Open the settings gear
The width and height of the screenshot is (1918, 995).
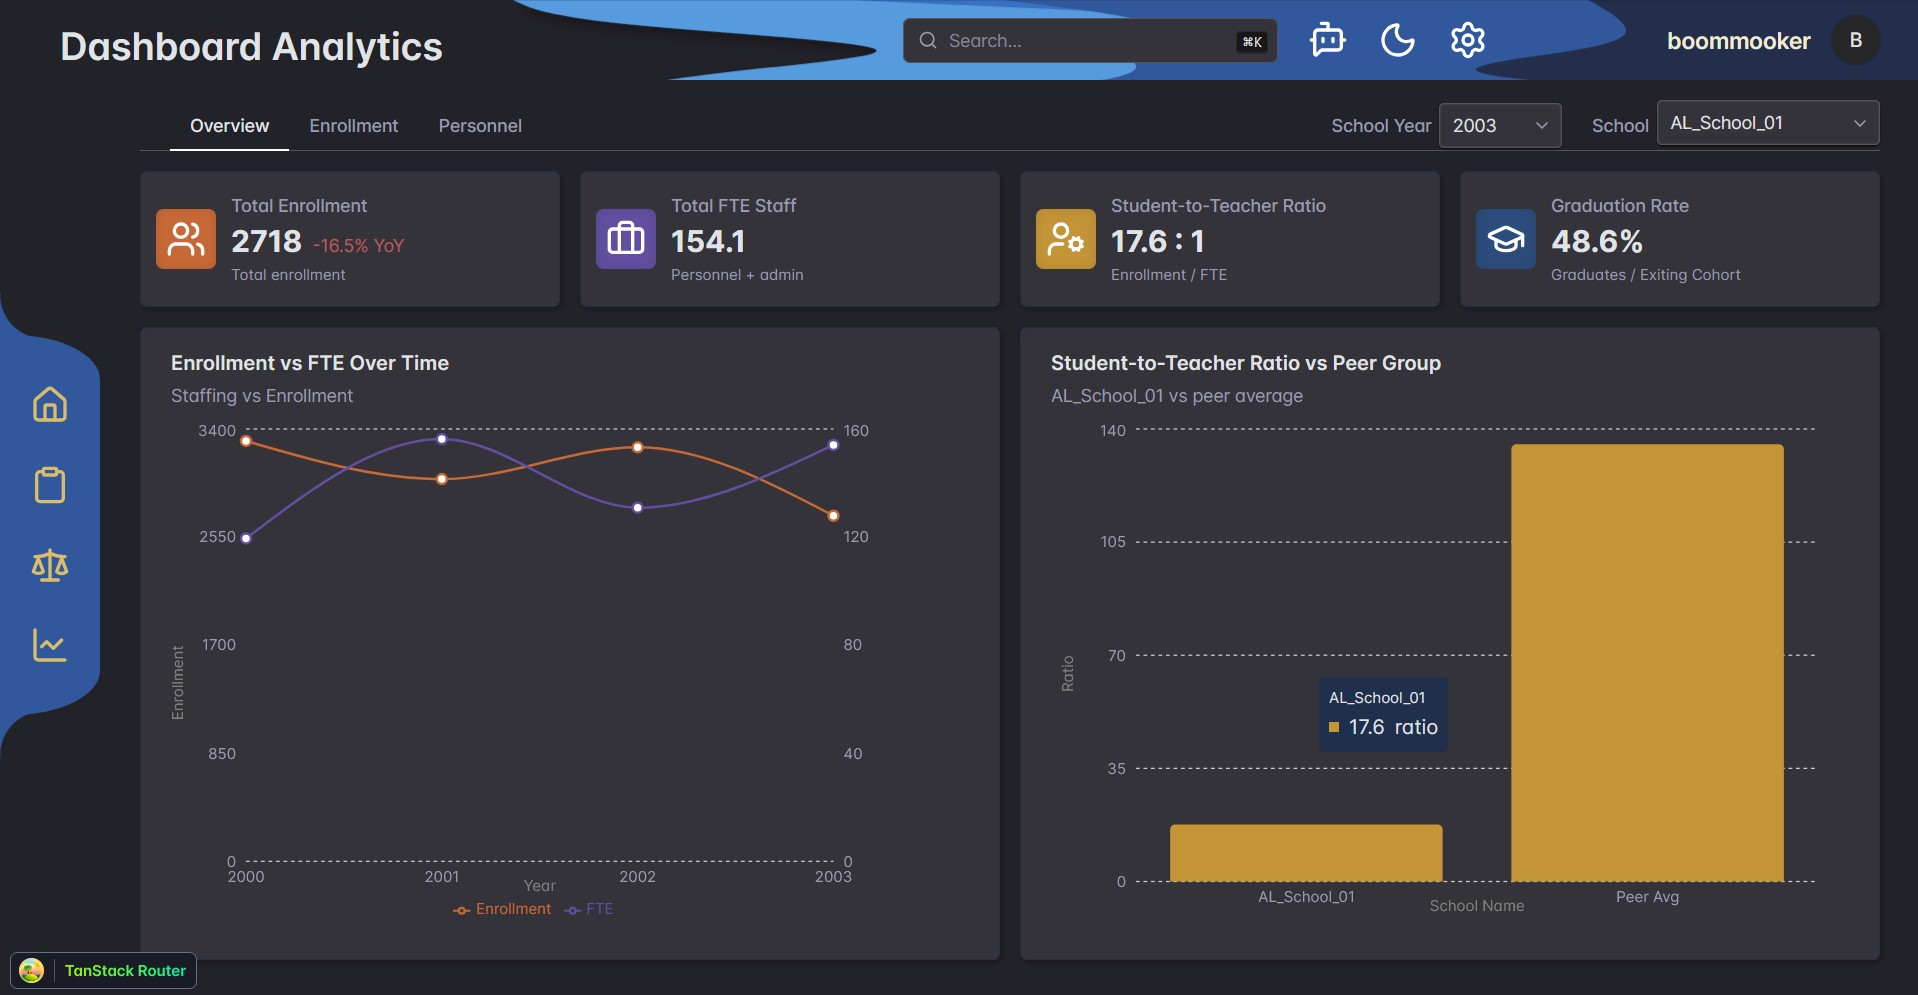point(1466,40)
